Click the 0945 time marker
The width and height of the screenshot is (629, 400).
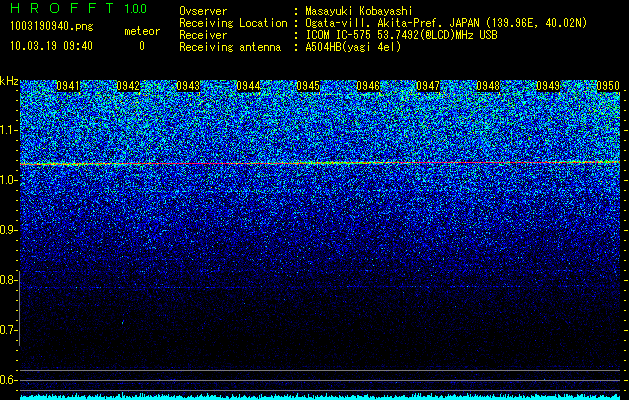pyautogui.click(x=308, y=86)
